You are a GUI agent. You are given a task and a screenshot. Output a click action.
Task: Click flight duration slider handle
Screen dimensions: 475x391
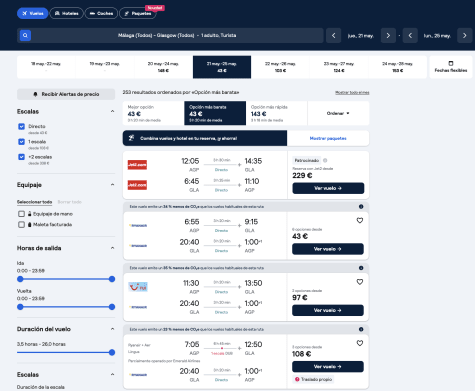pyautogui.click(x=112, y=352)
